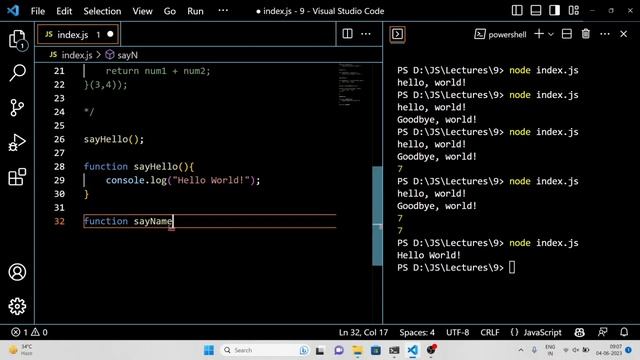Kill the terminal with trash icon

coord(586,34)
